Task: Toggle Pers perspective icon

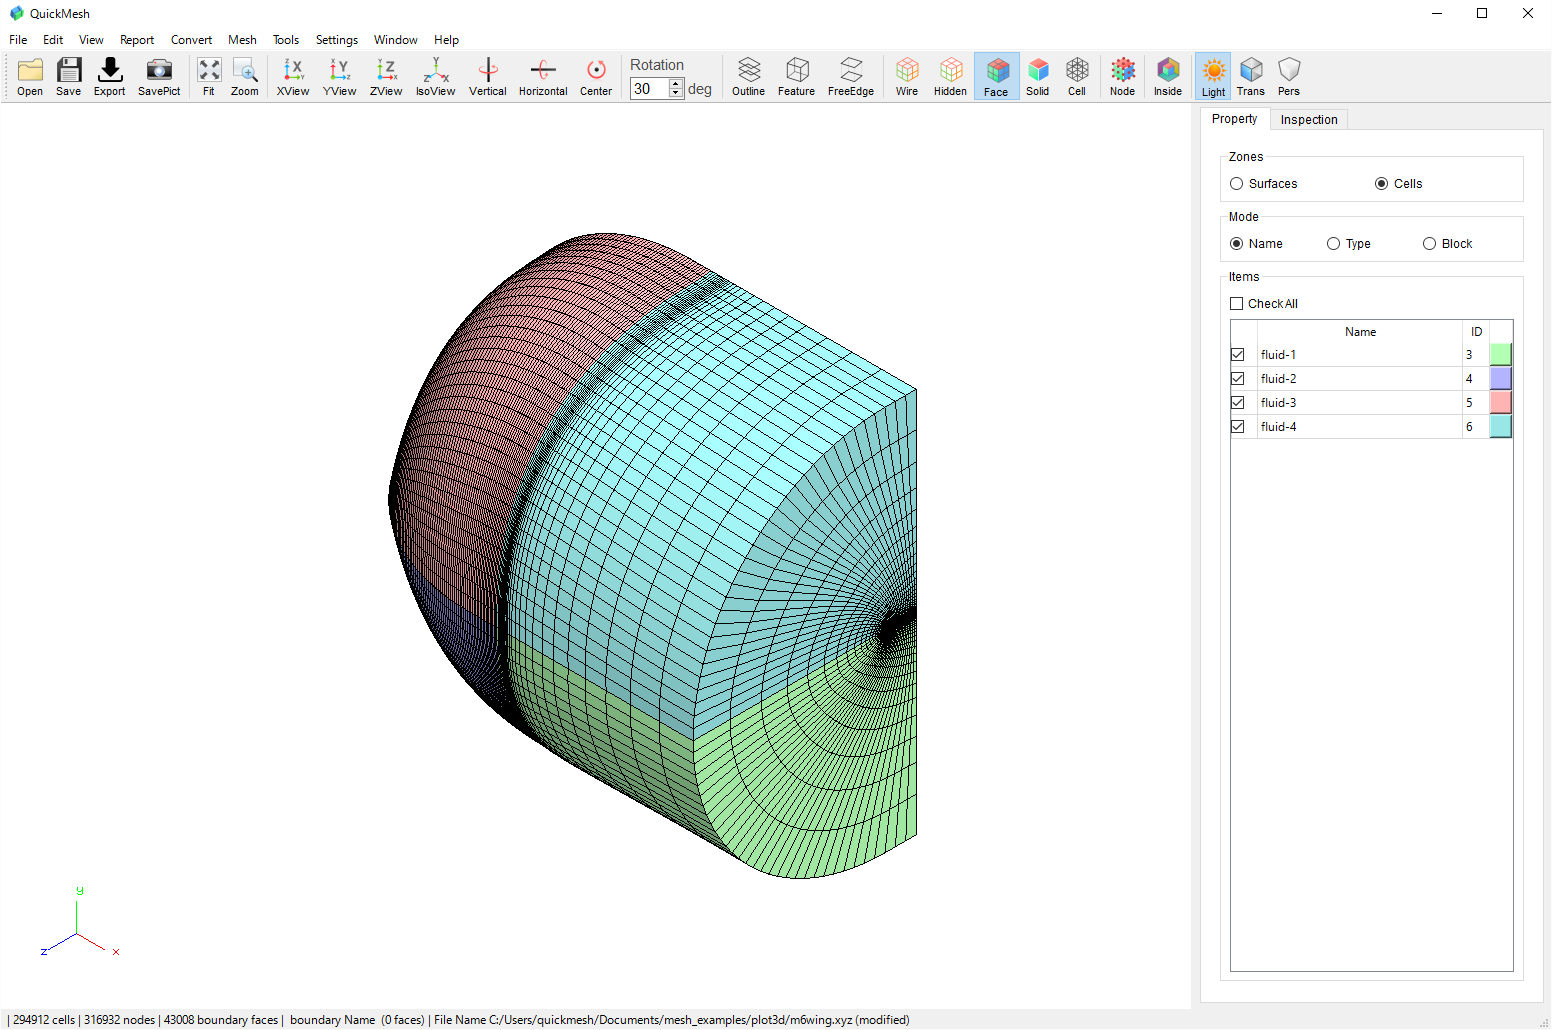Action: click(x=1289, y=76)
